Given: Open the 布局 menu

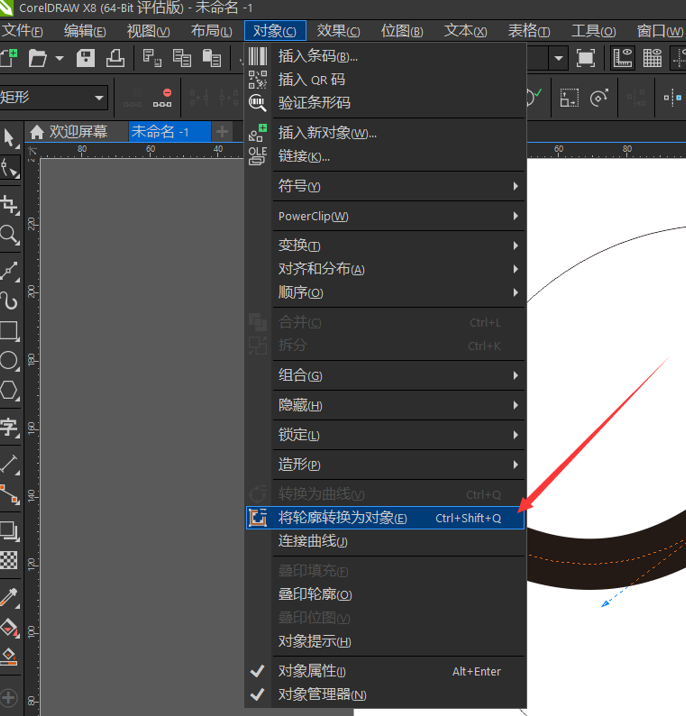Looking at the screenshot, I should click(x=211, y=31).
